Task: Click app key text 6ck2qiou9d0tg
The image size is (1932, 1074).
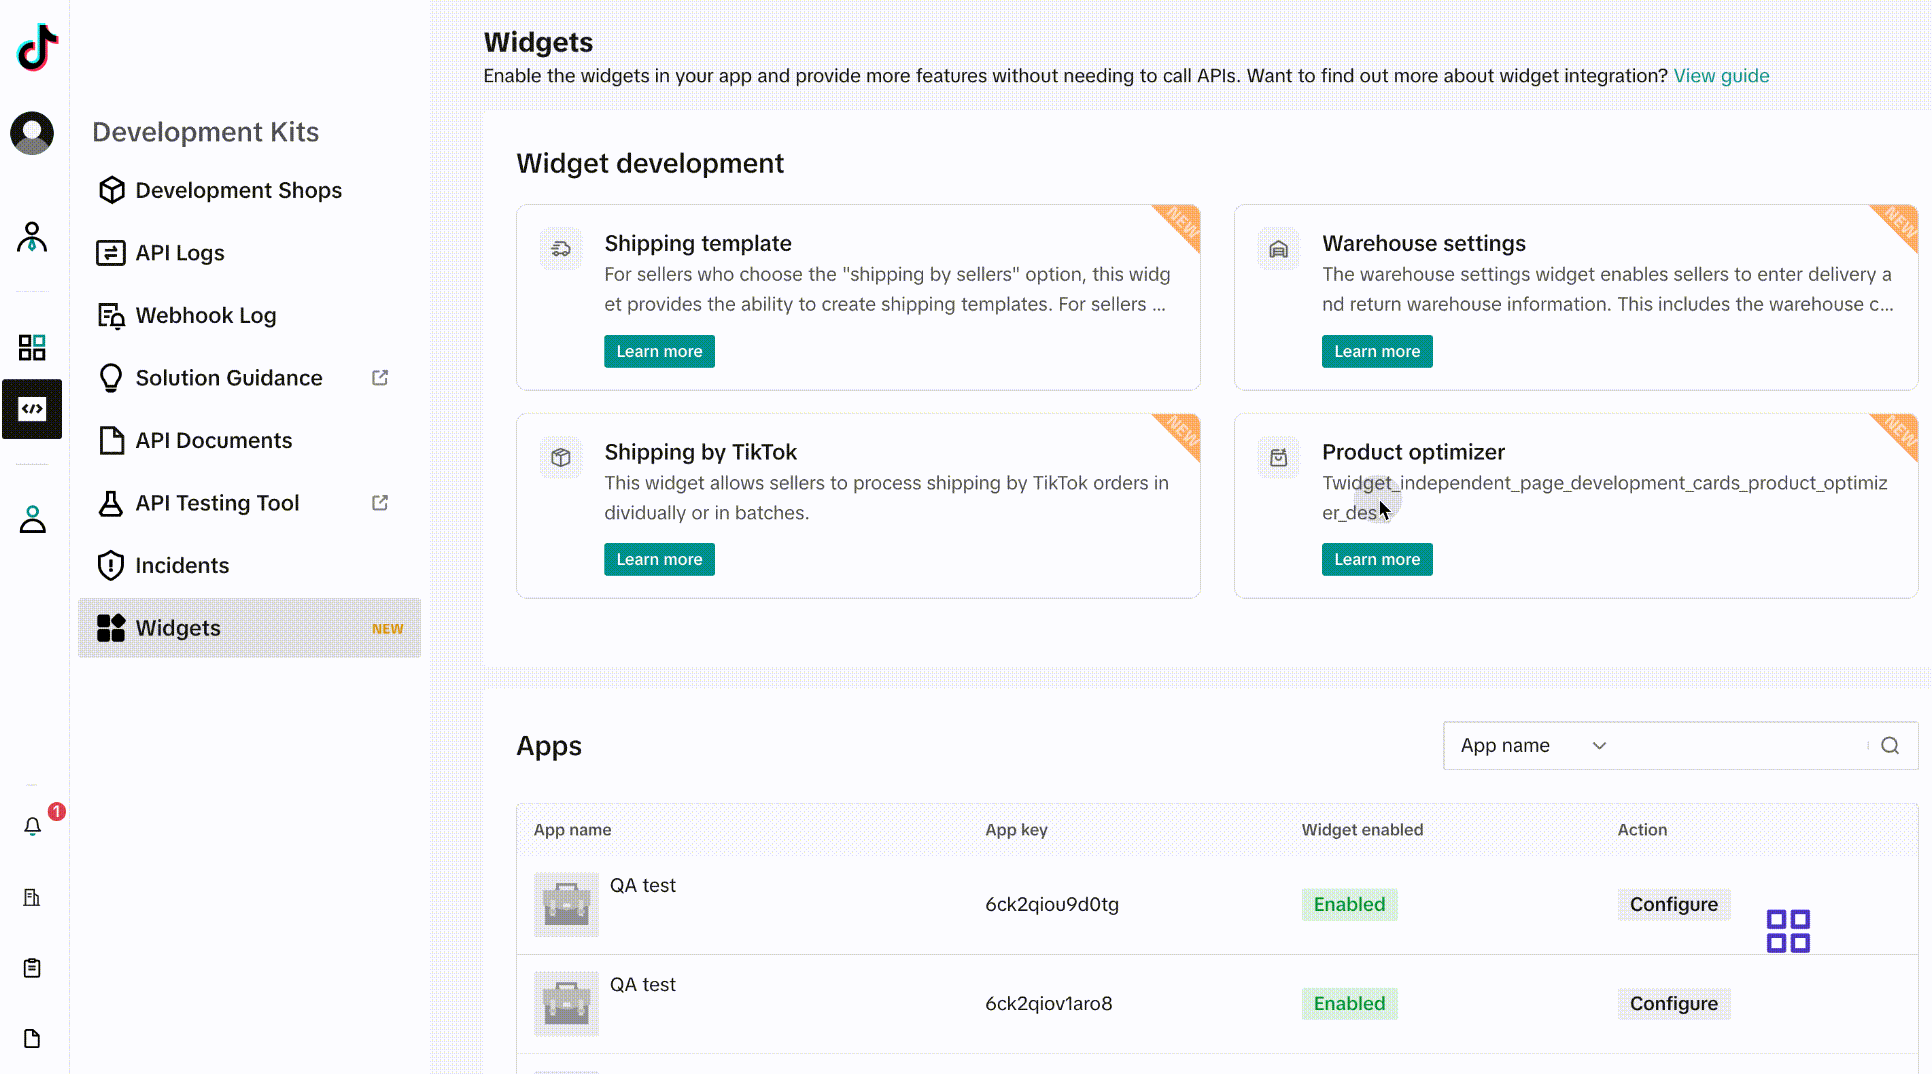Action: [x=1052, y=904]
